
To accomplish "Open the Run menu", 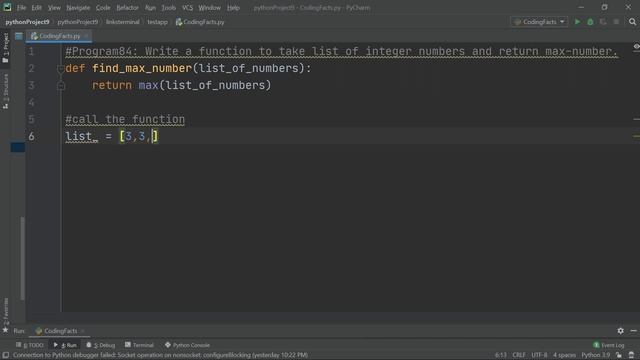I will (150, 8).
